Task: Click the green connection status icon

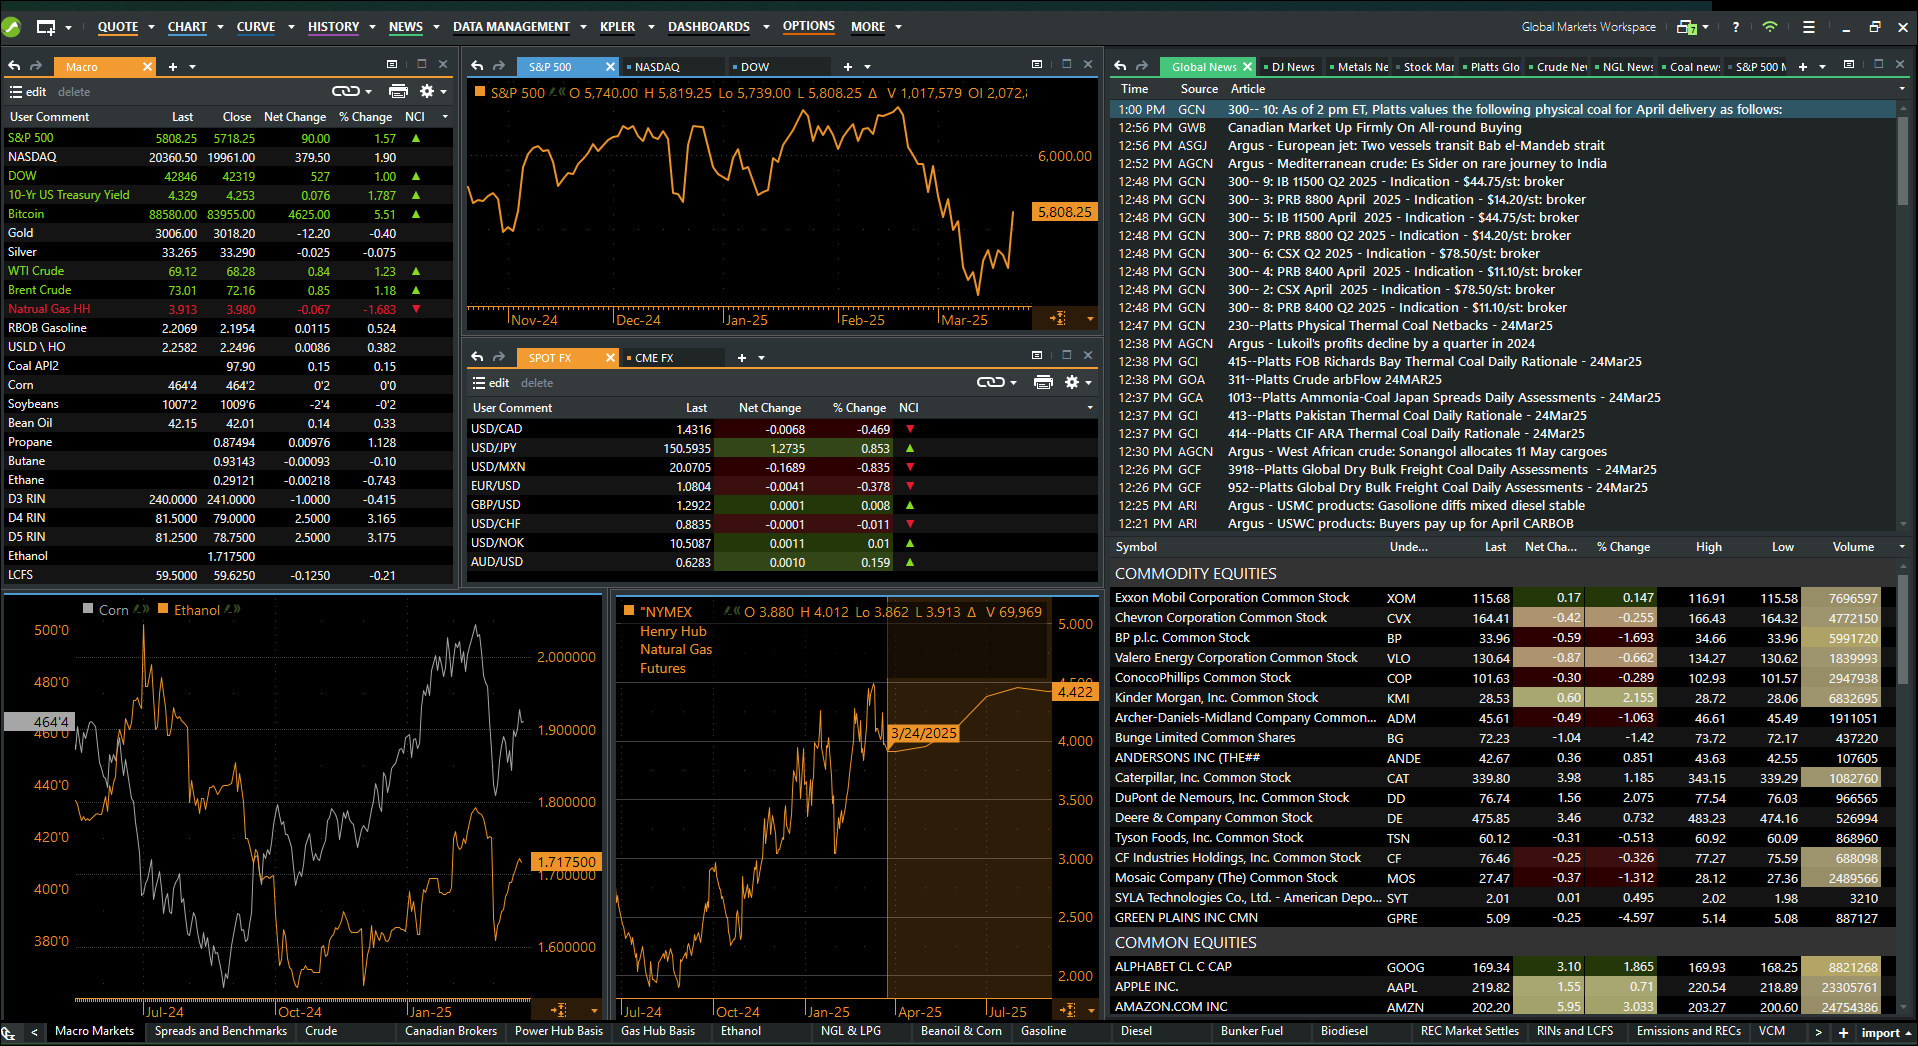Action: (x=1770, y=27)
